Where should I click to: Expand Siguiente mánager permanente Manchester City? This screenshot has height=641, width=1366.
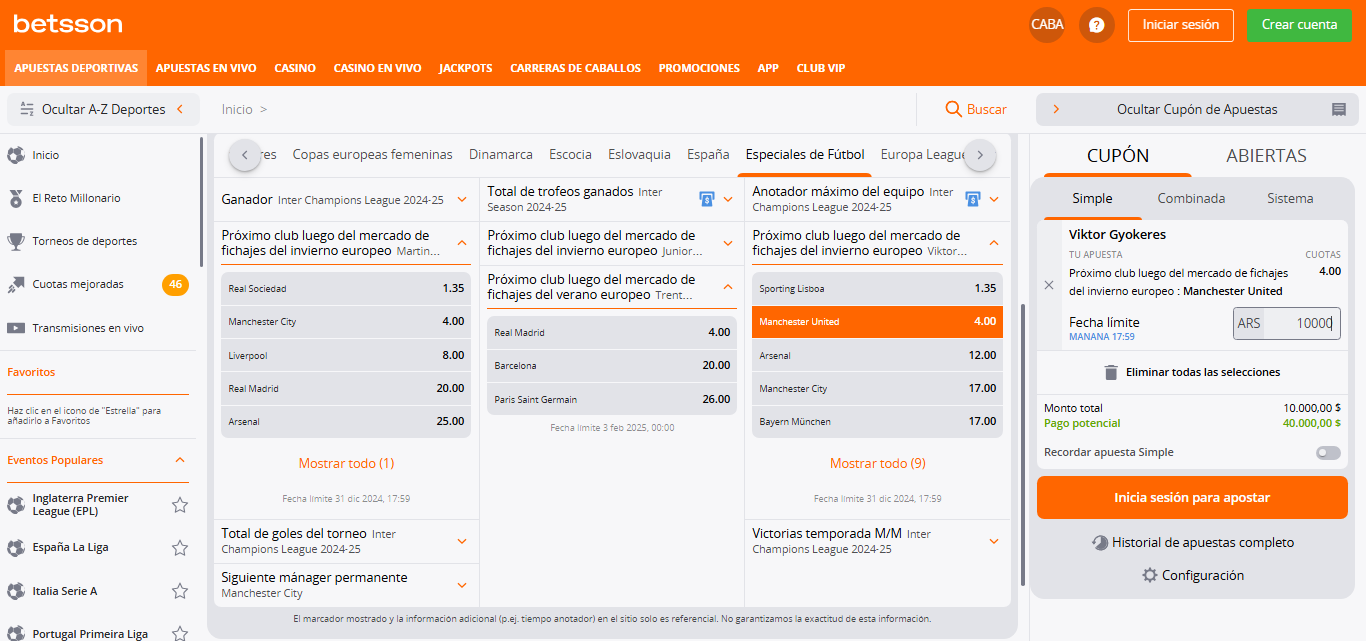[462, 585]
